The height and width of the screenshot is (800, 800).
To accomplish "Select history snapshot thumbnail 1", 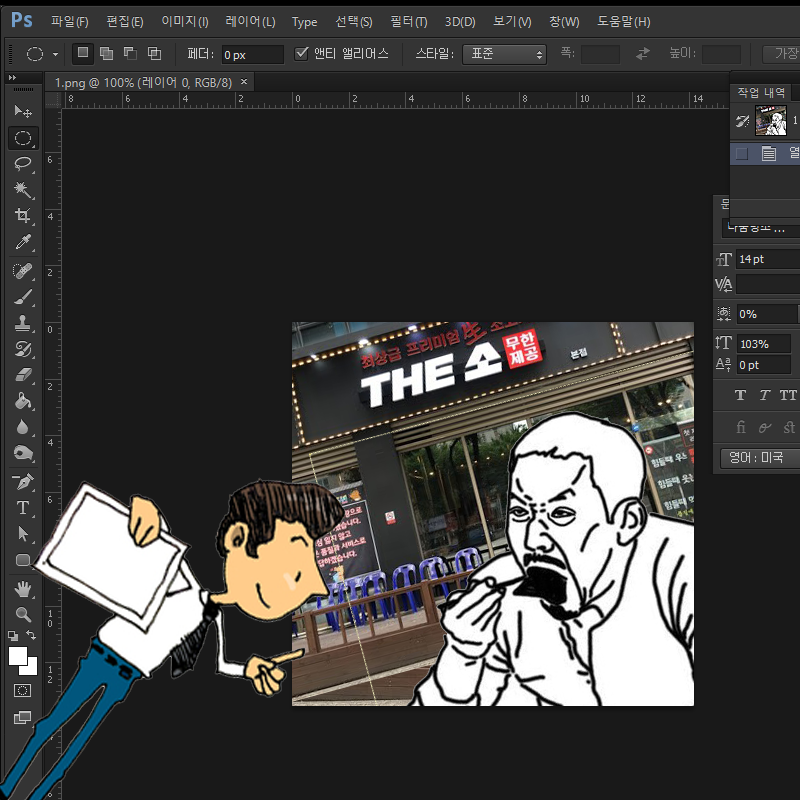I will tap(770, 120).
